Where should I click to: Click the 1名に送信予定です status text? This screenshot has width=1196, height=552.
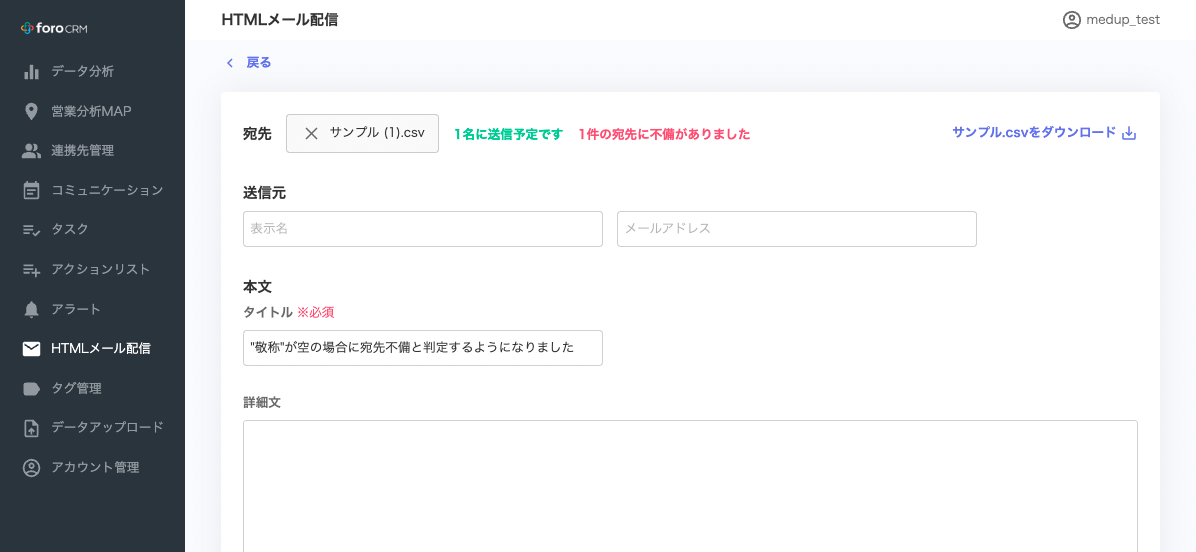click(x=509, y=134)
